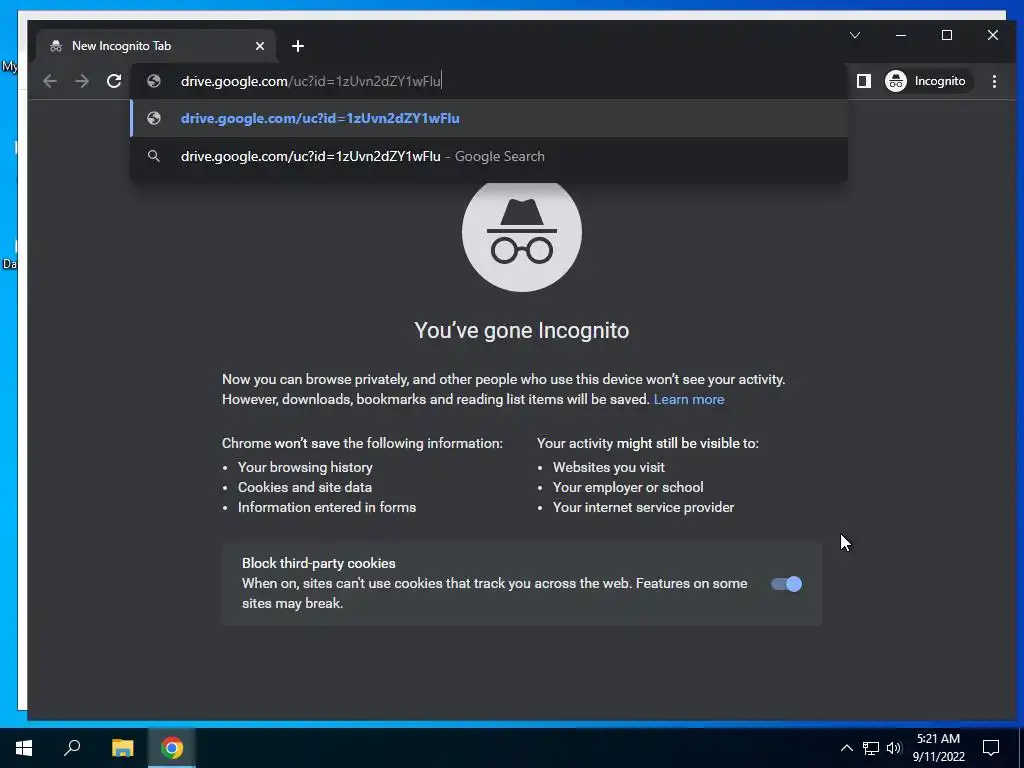
Task: Open the Learn more link
Action: coord(689,399)
